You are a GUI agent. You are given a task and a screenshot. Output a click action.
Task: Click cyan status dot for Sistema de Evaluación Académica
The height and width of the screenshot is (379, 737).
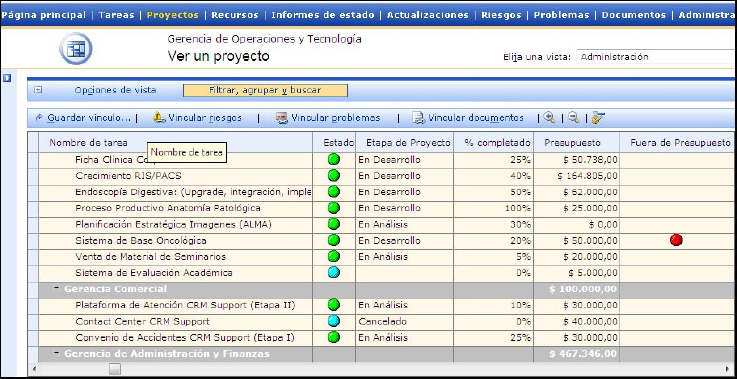[334, 273]
